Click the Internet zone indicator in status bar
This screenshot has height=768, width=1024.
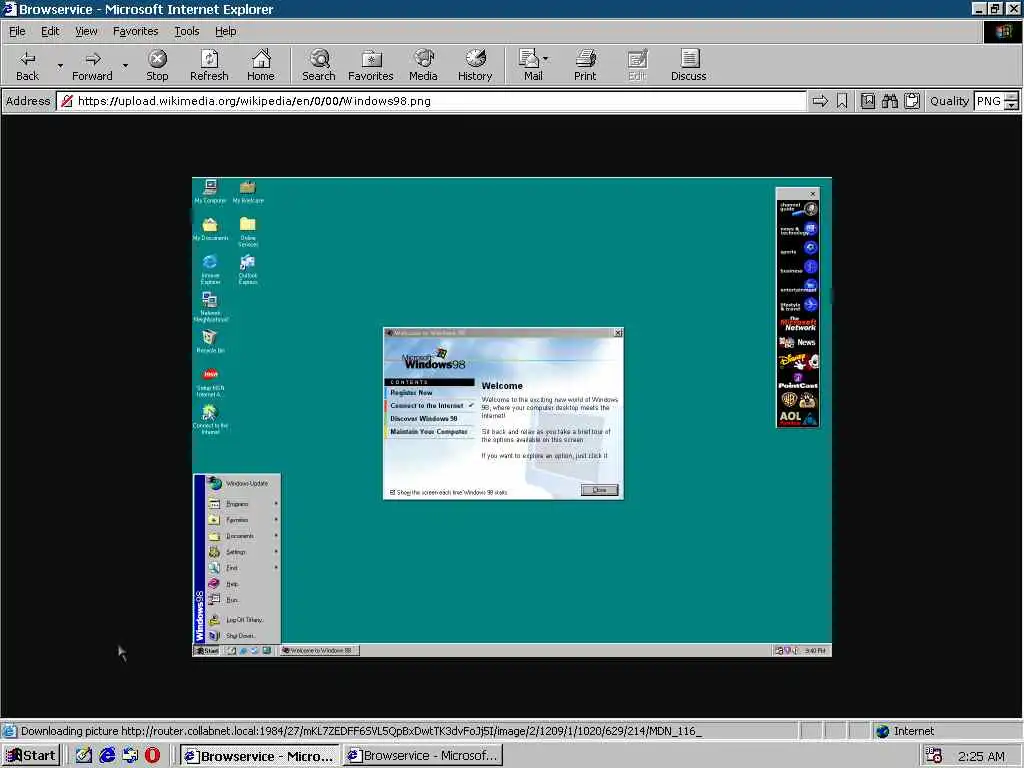[x=904, y=731]
